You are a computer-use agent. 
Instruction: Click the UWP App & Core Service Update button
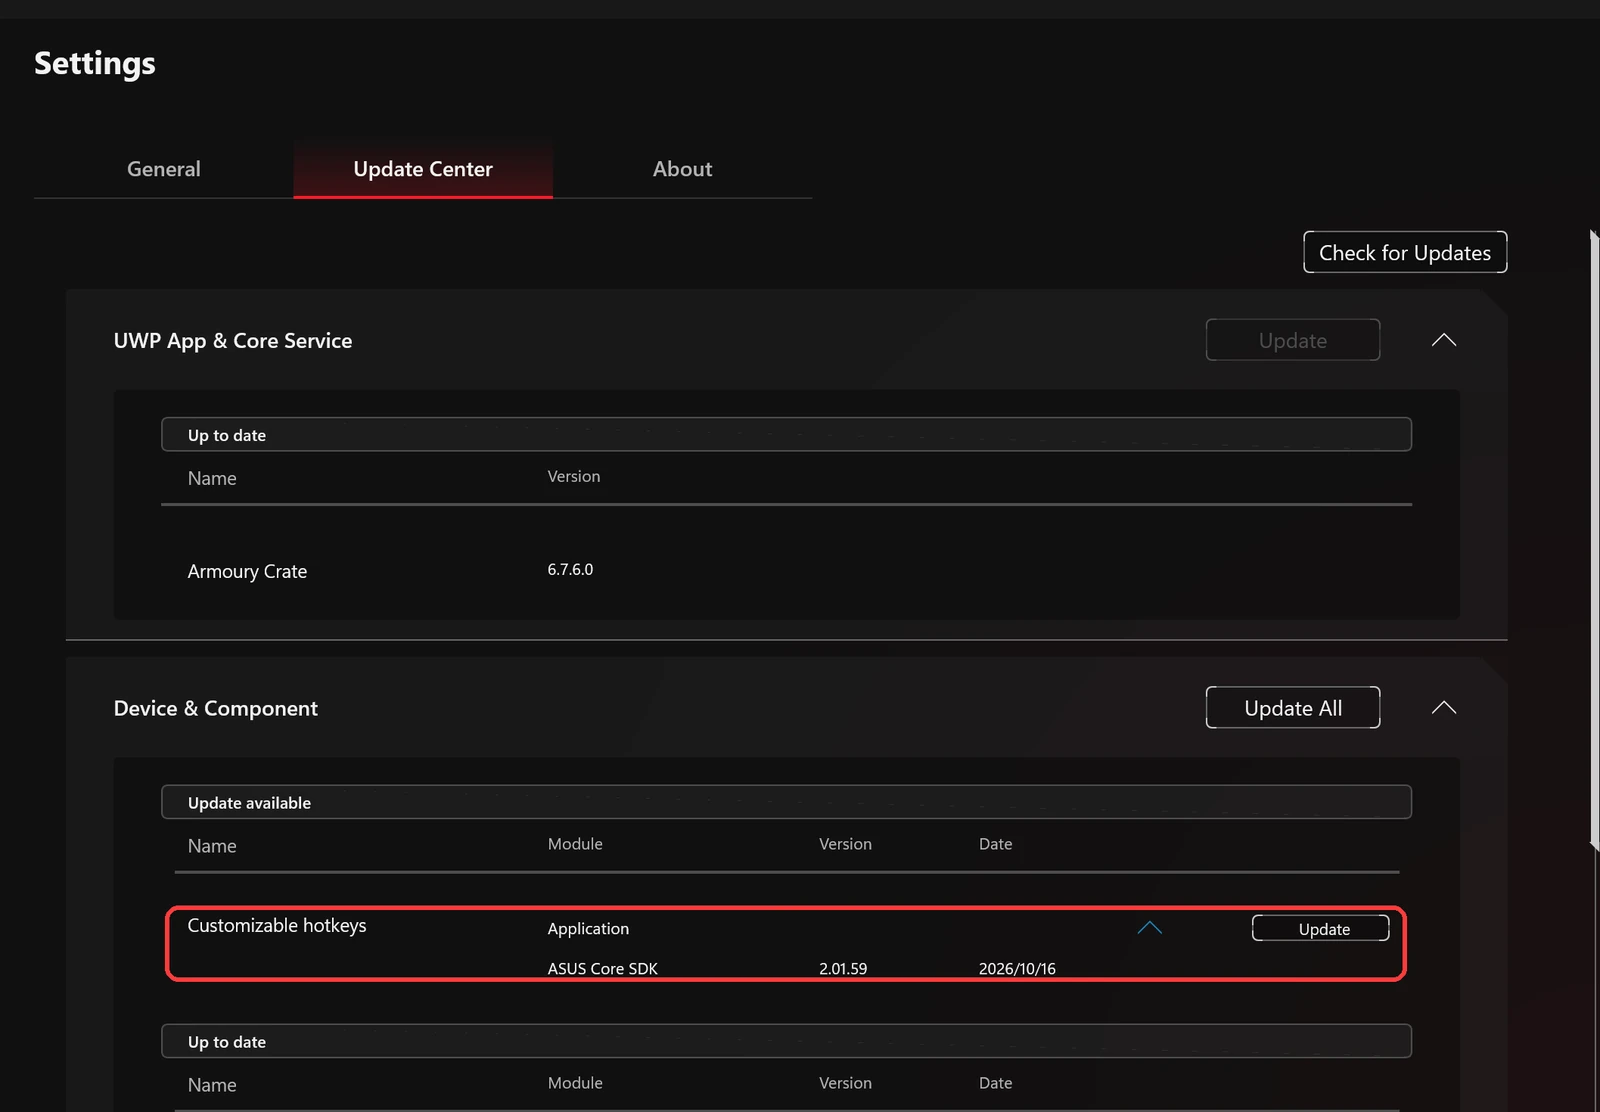1293,340
